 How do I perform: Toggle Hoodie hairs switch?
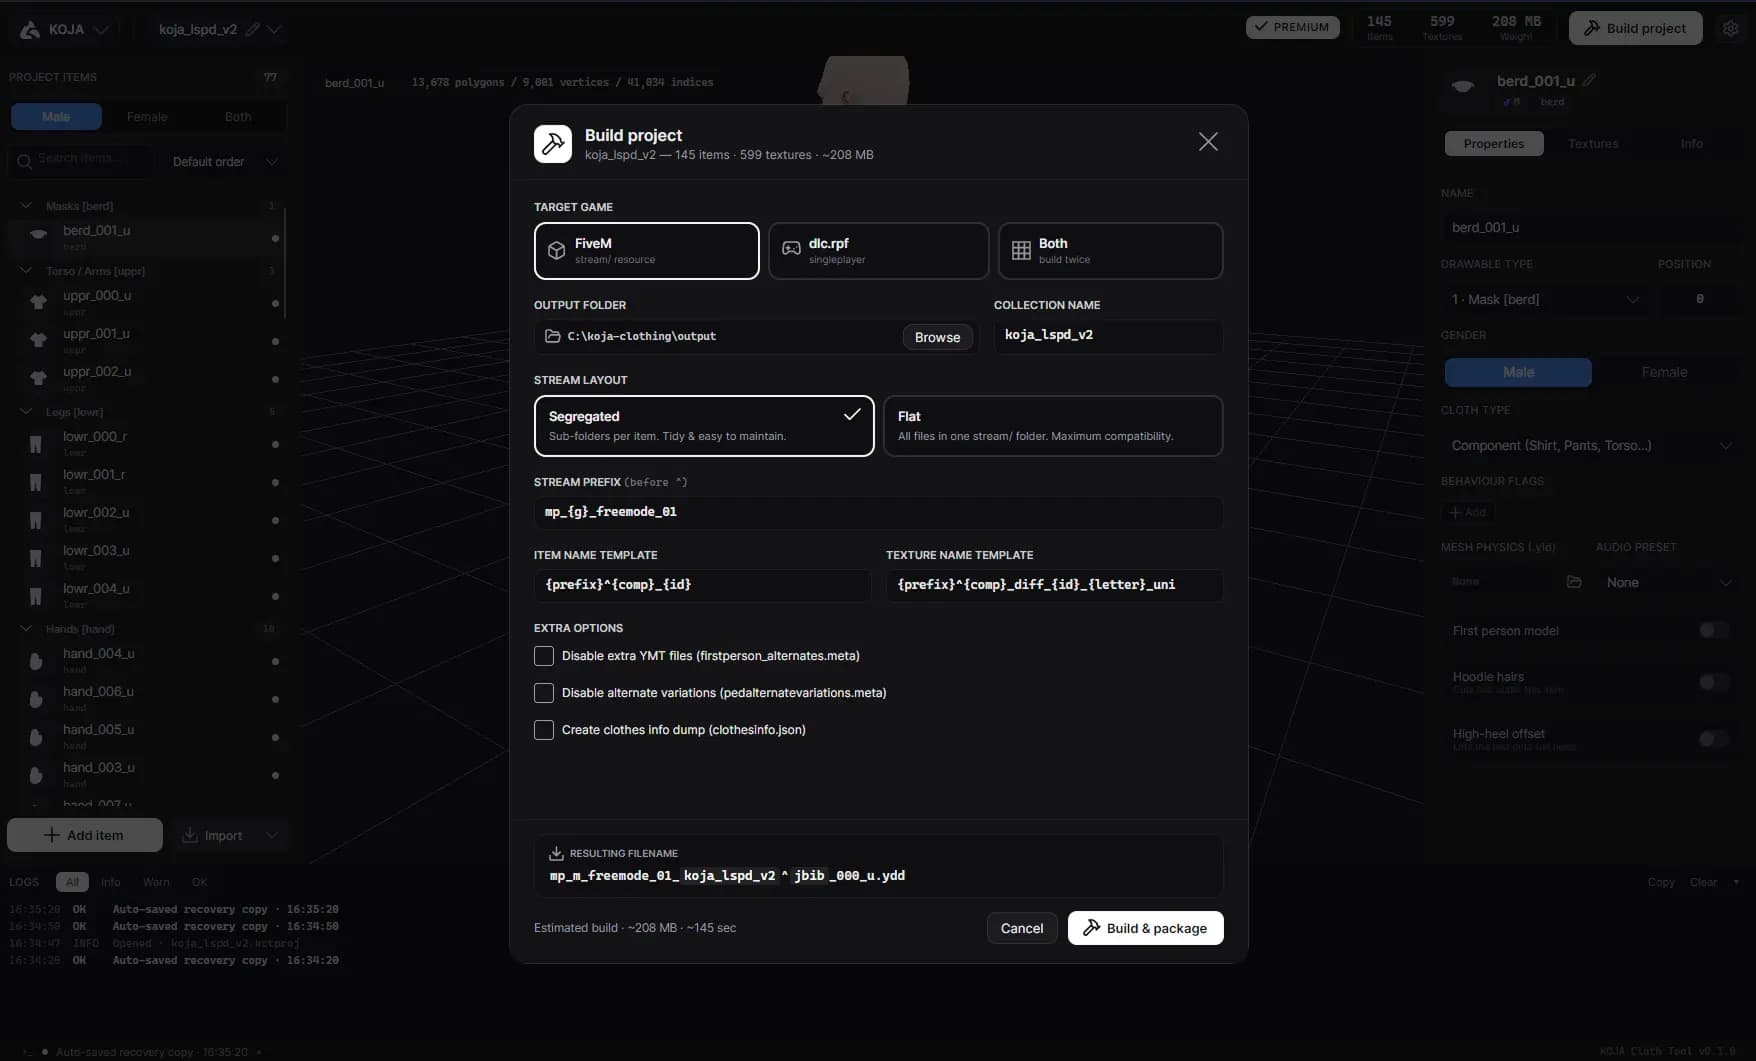1713,682
